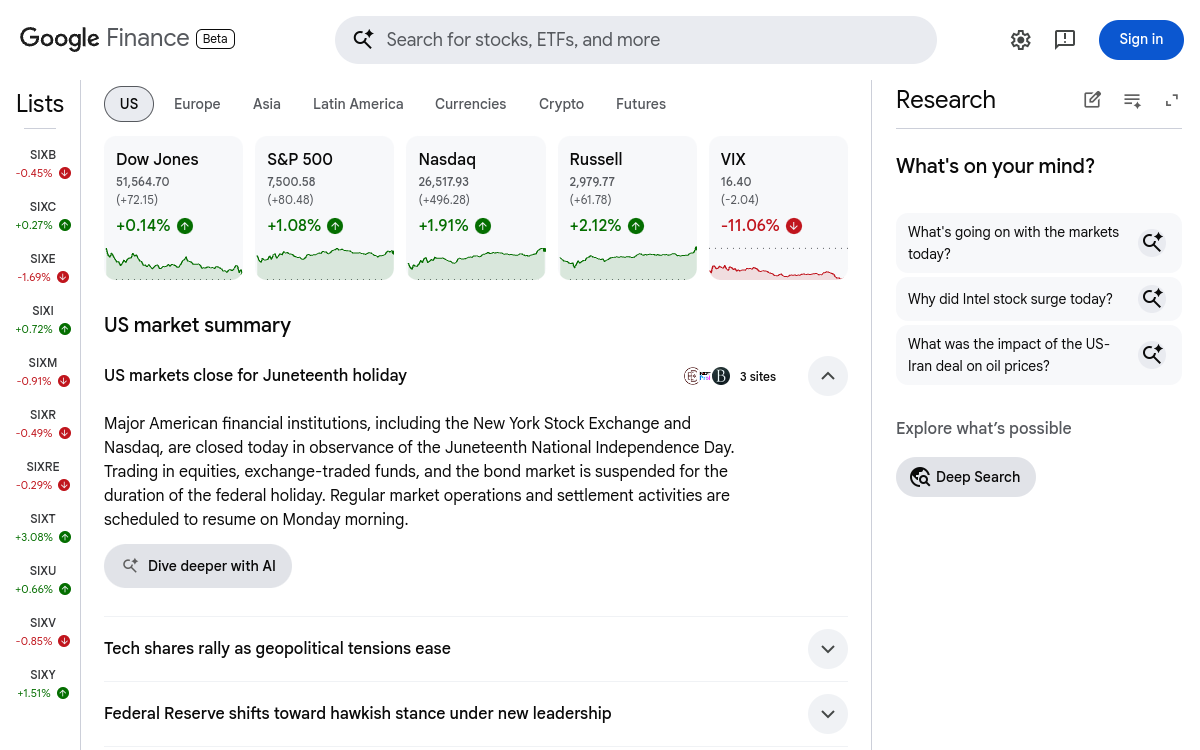Open the Nasdaq index chart

(x=476, y=208)
